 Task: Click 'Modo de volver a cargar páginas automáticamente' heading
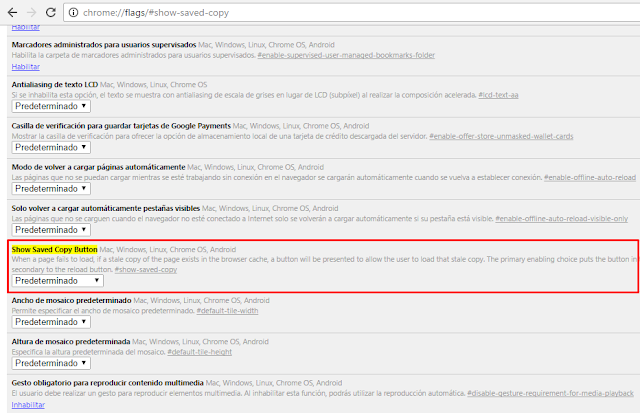tap(98, 167)
